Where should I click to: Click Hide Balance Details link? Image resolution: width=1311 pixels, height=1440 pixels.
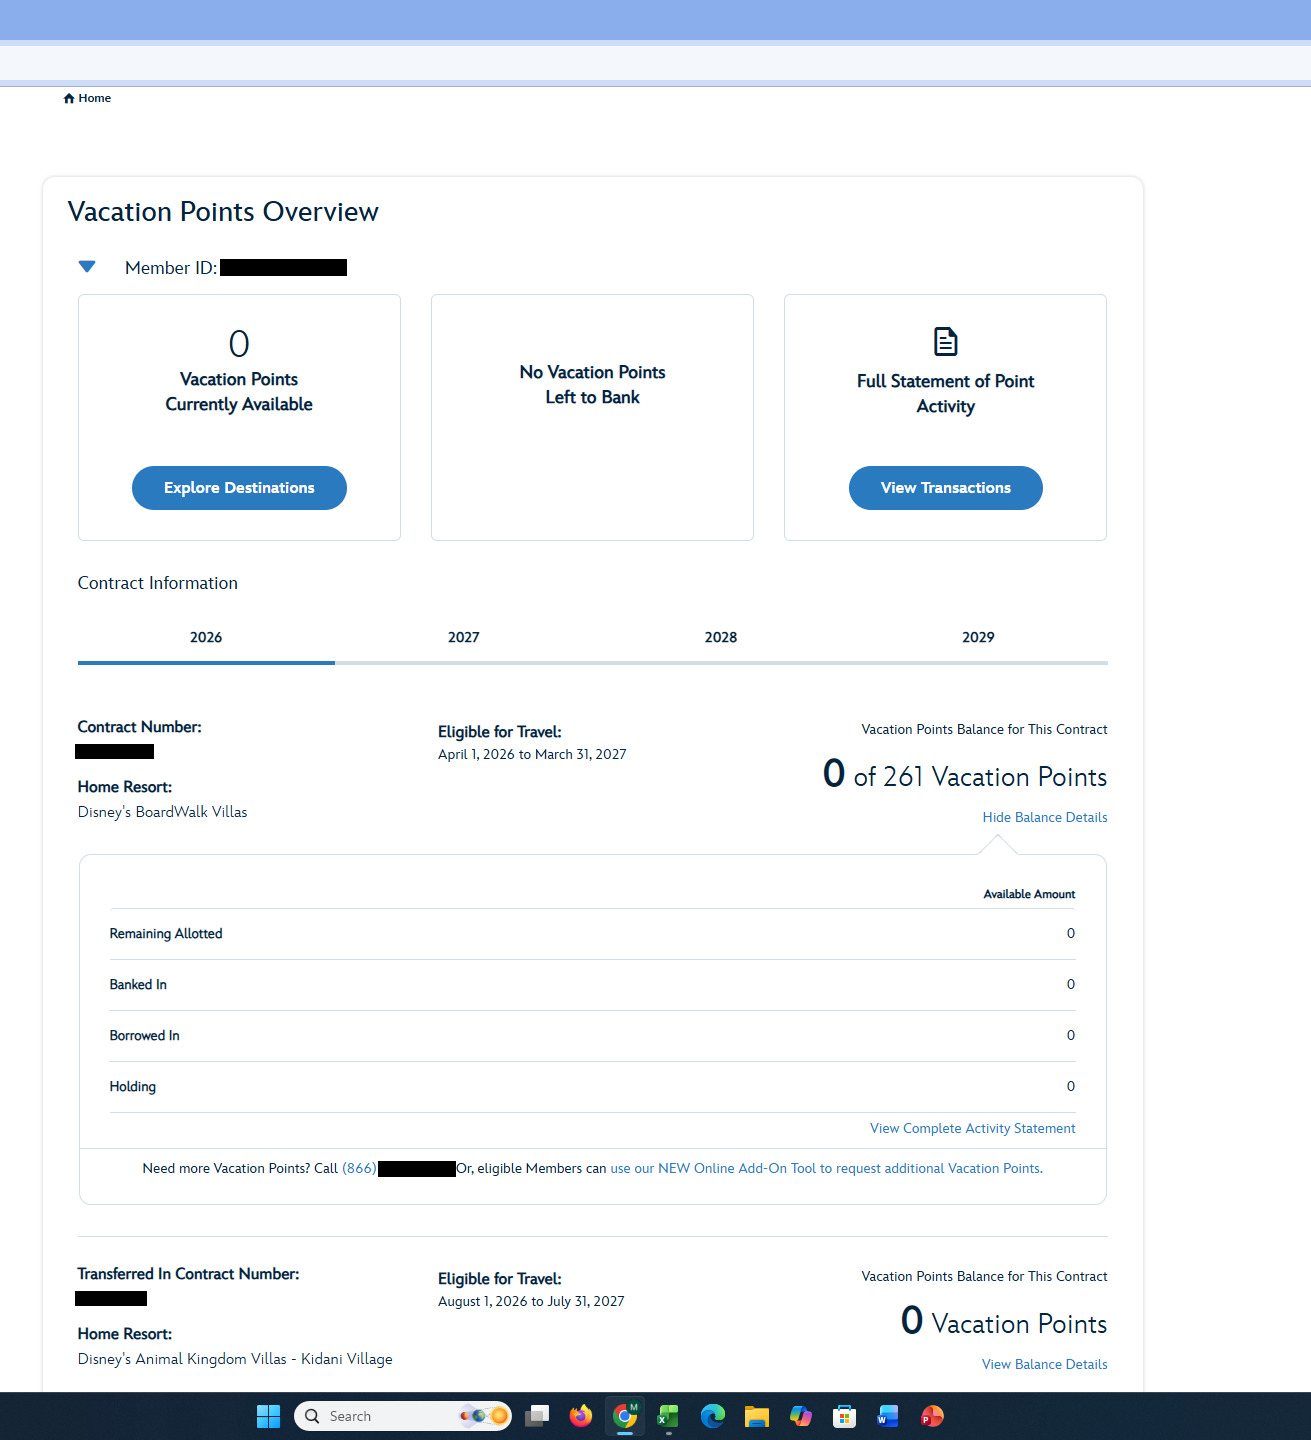pyautogui.click(x=1045, y=817)
